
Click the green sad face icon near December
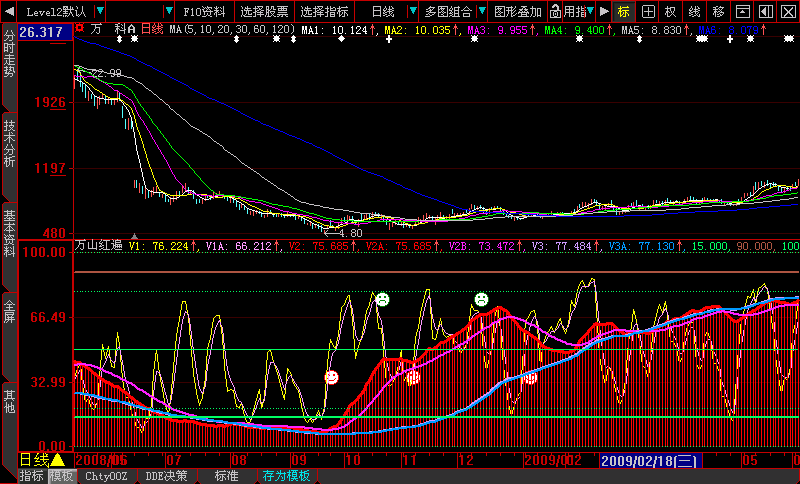coord(481,299)
